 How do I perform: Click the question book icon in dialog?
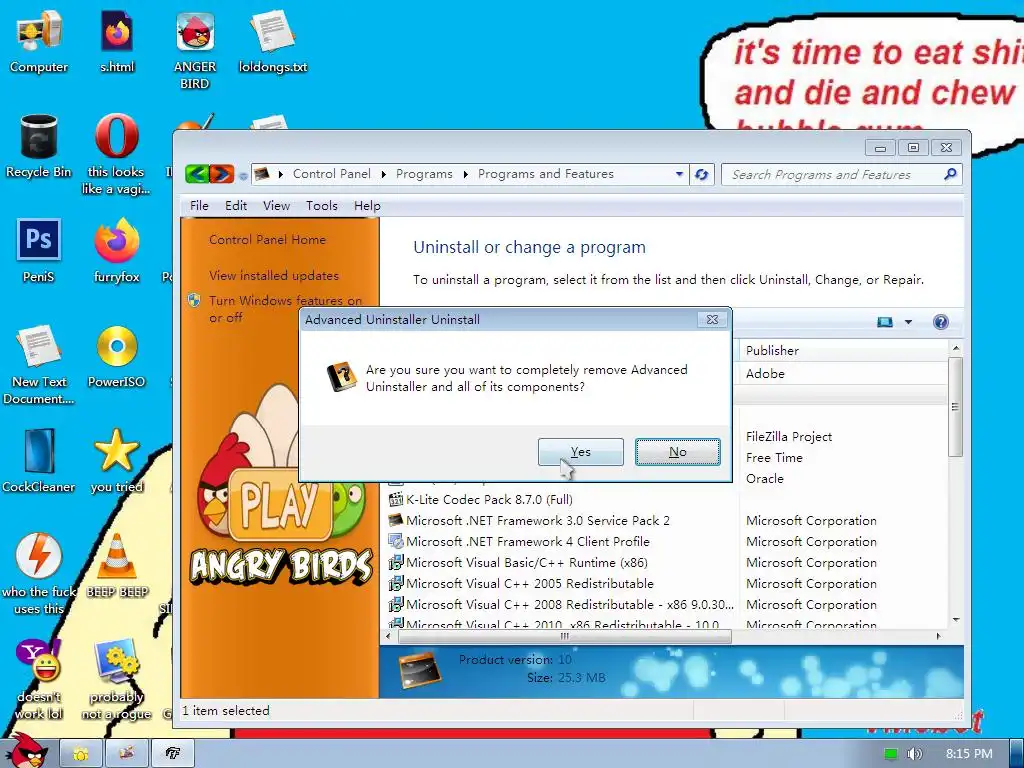pyautogui.click(x=342, y=377)
